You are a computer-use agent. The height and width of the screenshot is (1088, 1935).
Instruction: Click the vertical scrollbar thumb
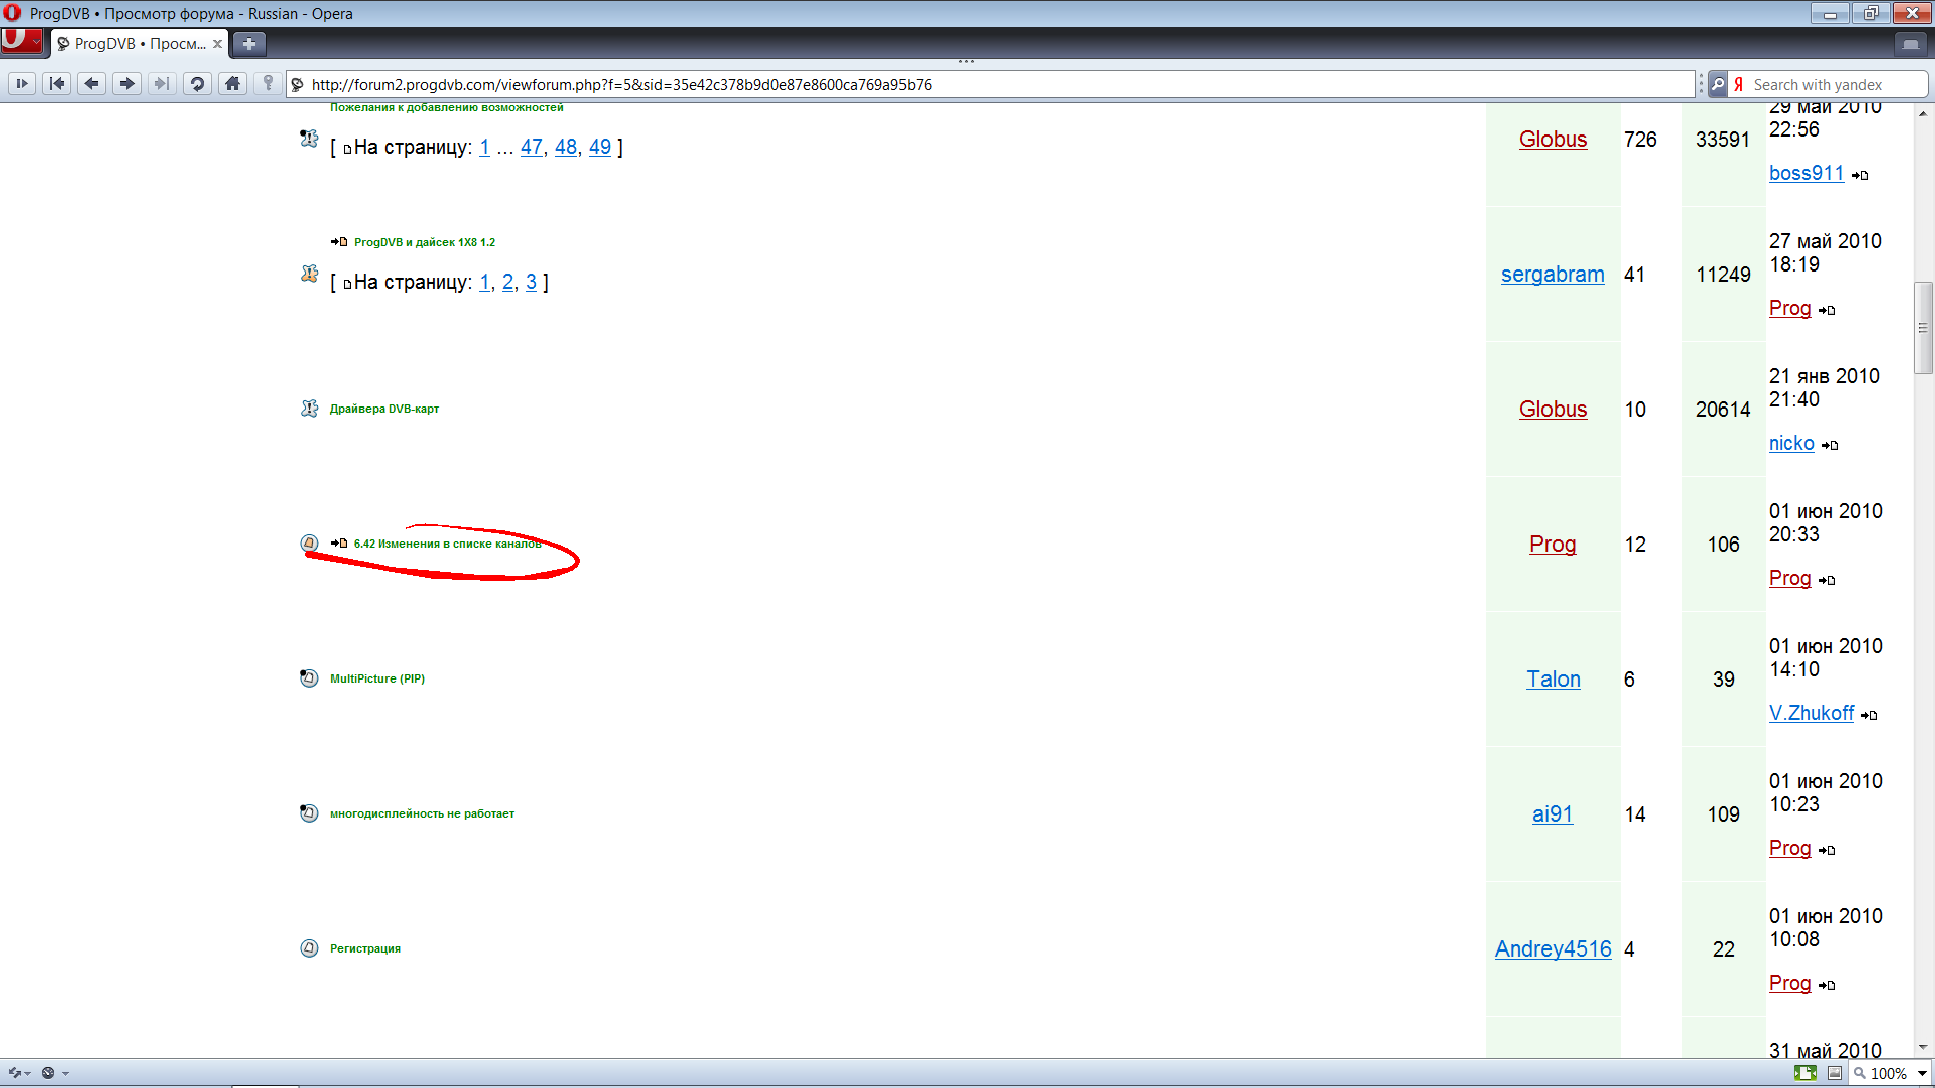(1923, 328)
